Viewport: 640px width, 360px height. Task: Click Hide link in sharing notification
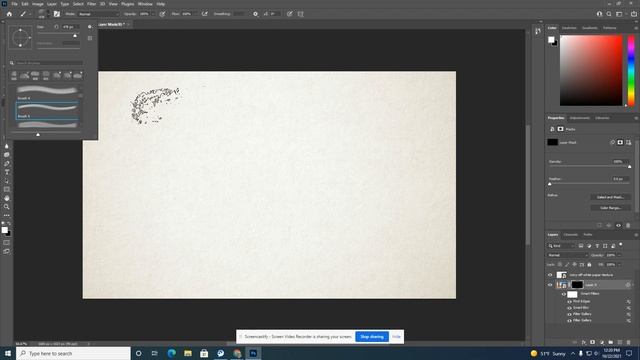396,337
